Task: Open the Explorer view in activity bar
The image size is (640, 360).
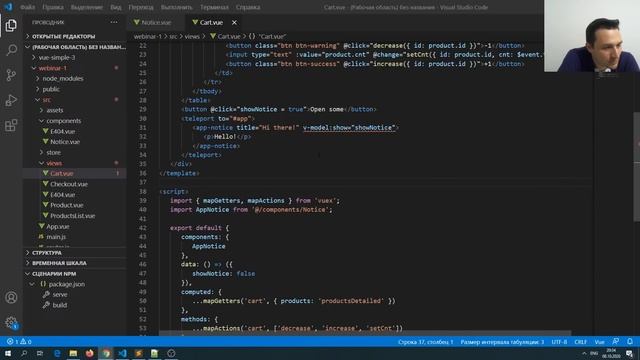Action: pos(11,25)
